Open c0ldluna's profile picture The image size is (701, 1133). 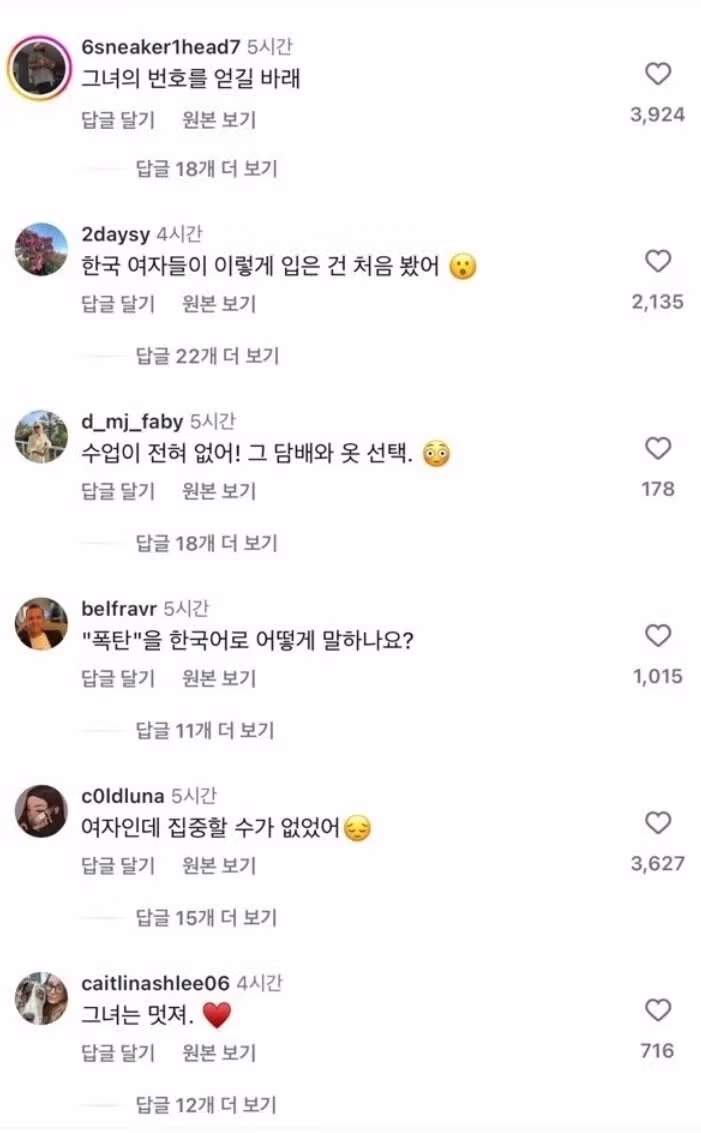click(41, 811)
